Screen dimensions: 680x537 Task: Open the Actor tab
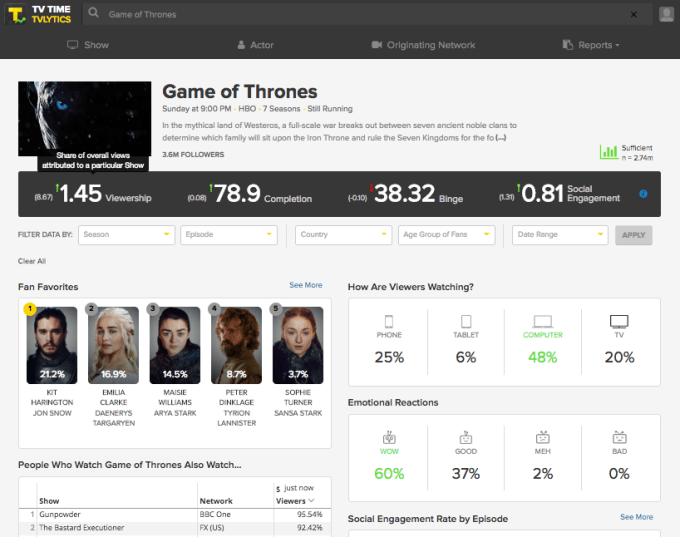pos(255,45)
